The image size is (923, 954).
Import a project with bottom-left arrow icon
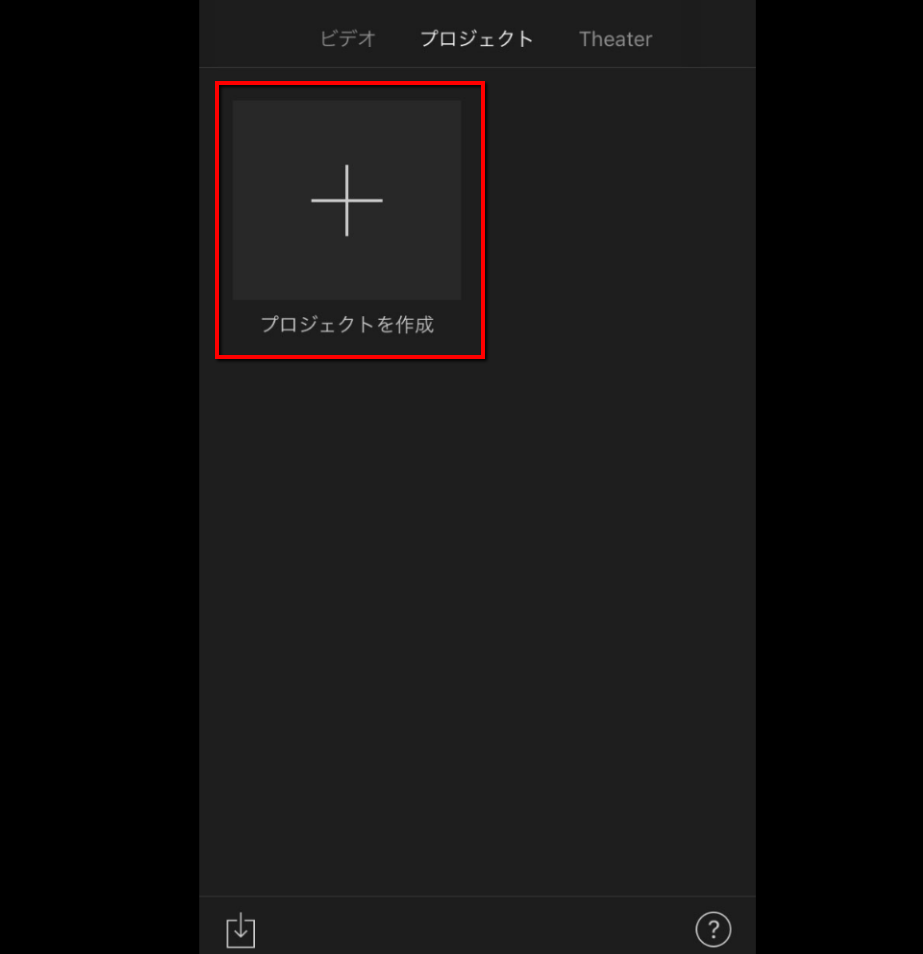[241, 930]
